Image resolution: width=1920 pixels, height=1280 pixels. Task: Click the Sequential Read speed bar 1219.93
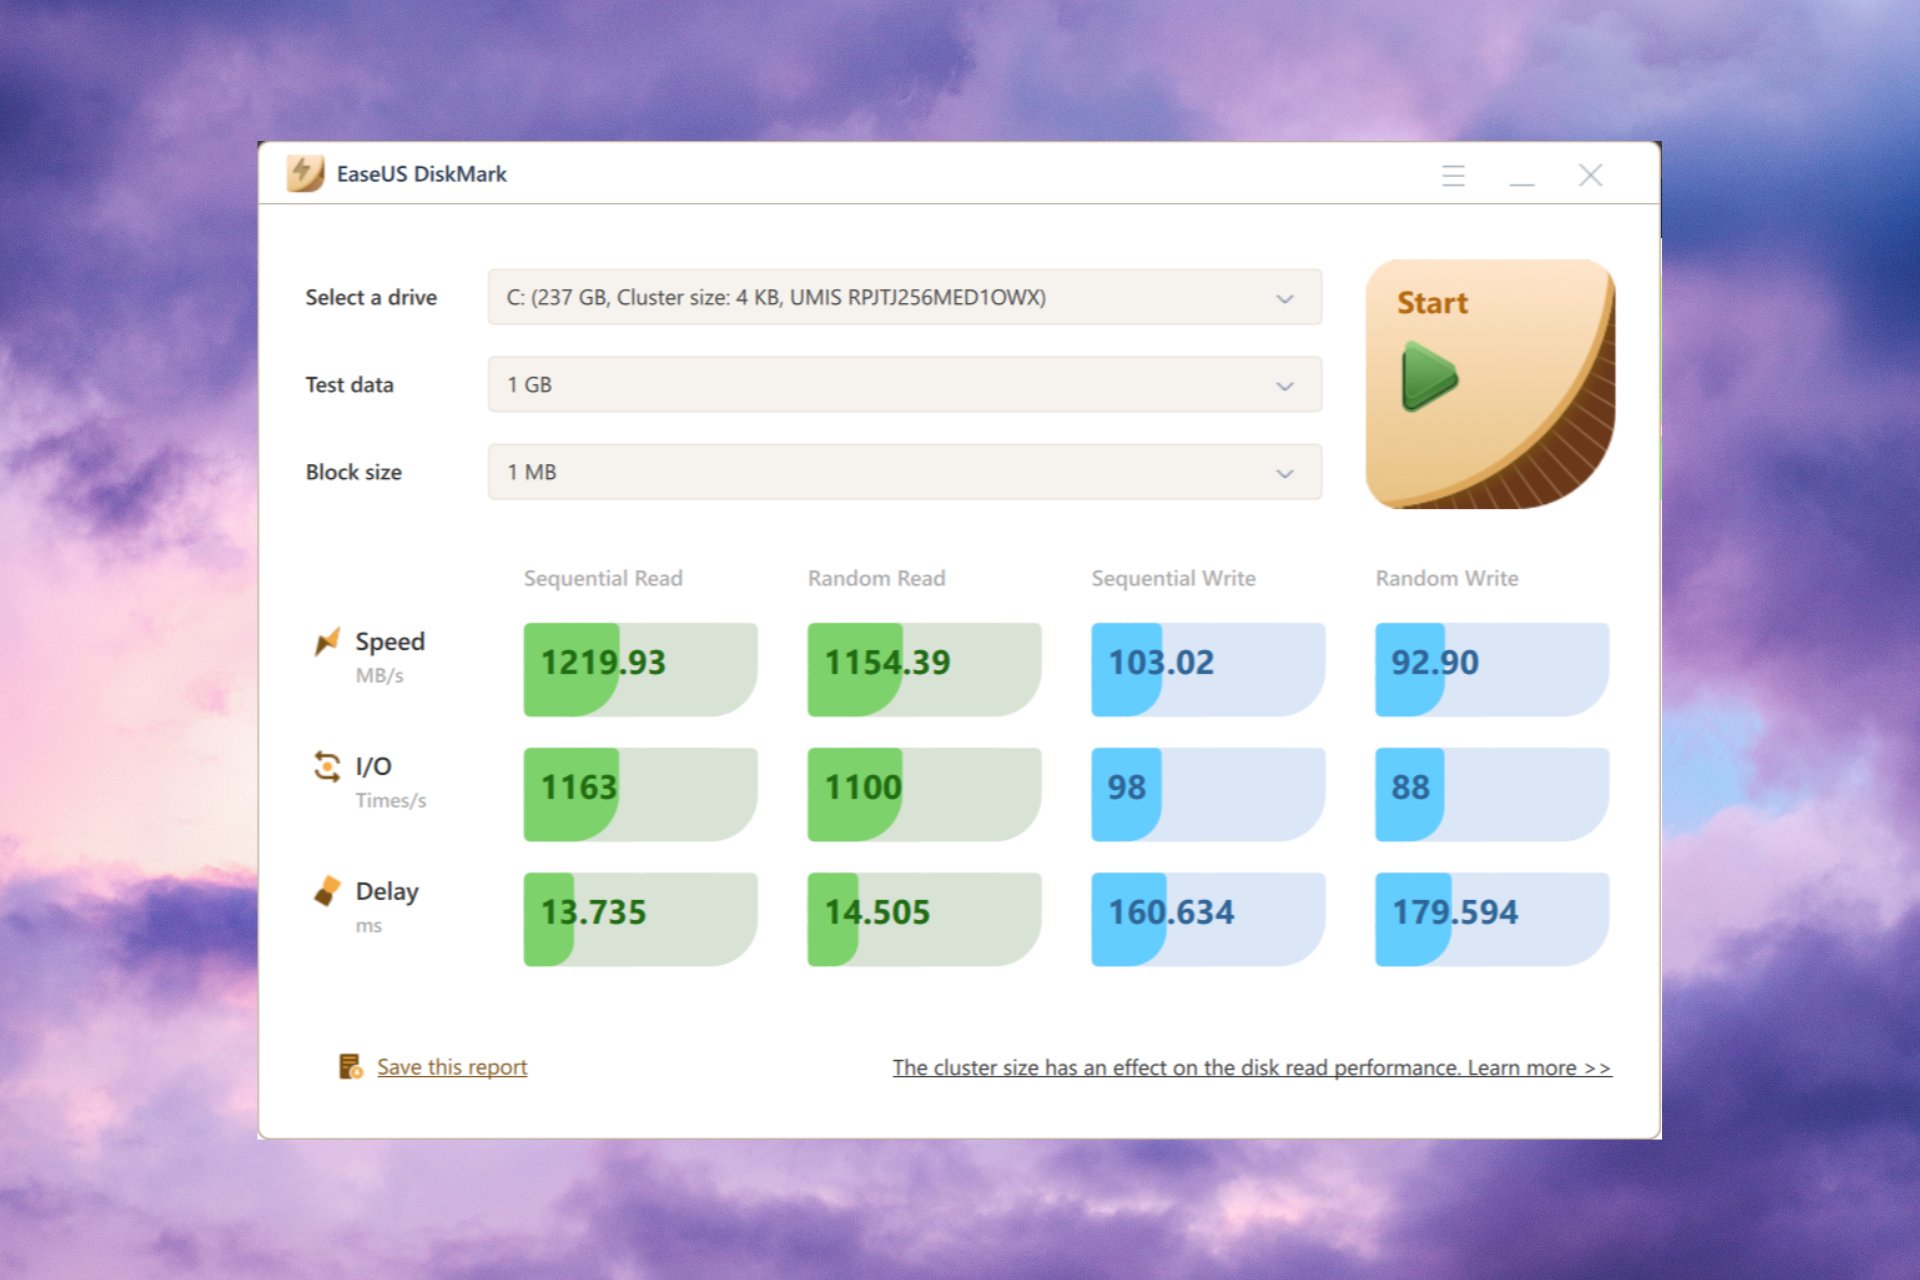[x=640, y=668]
